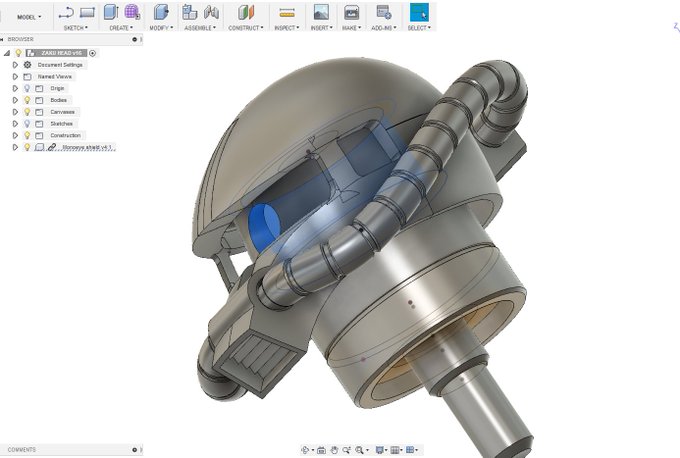The height and width of the screenshot is (458, 680).
Task: Select the New Component assemble icon
Action: 190,12
